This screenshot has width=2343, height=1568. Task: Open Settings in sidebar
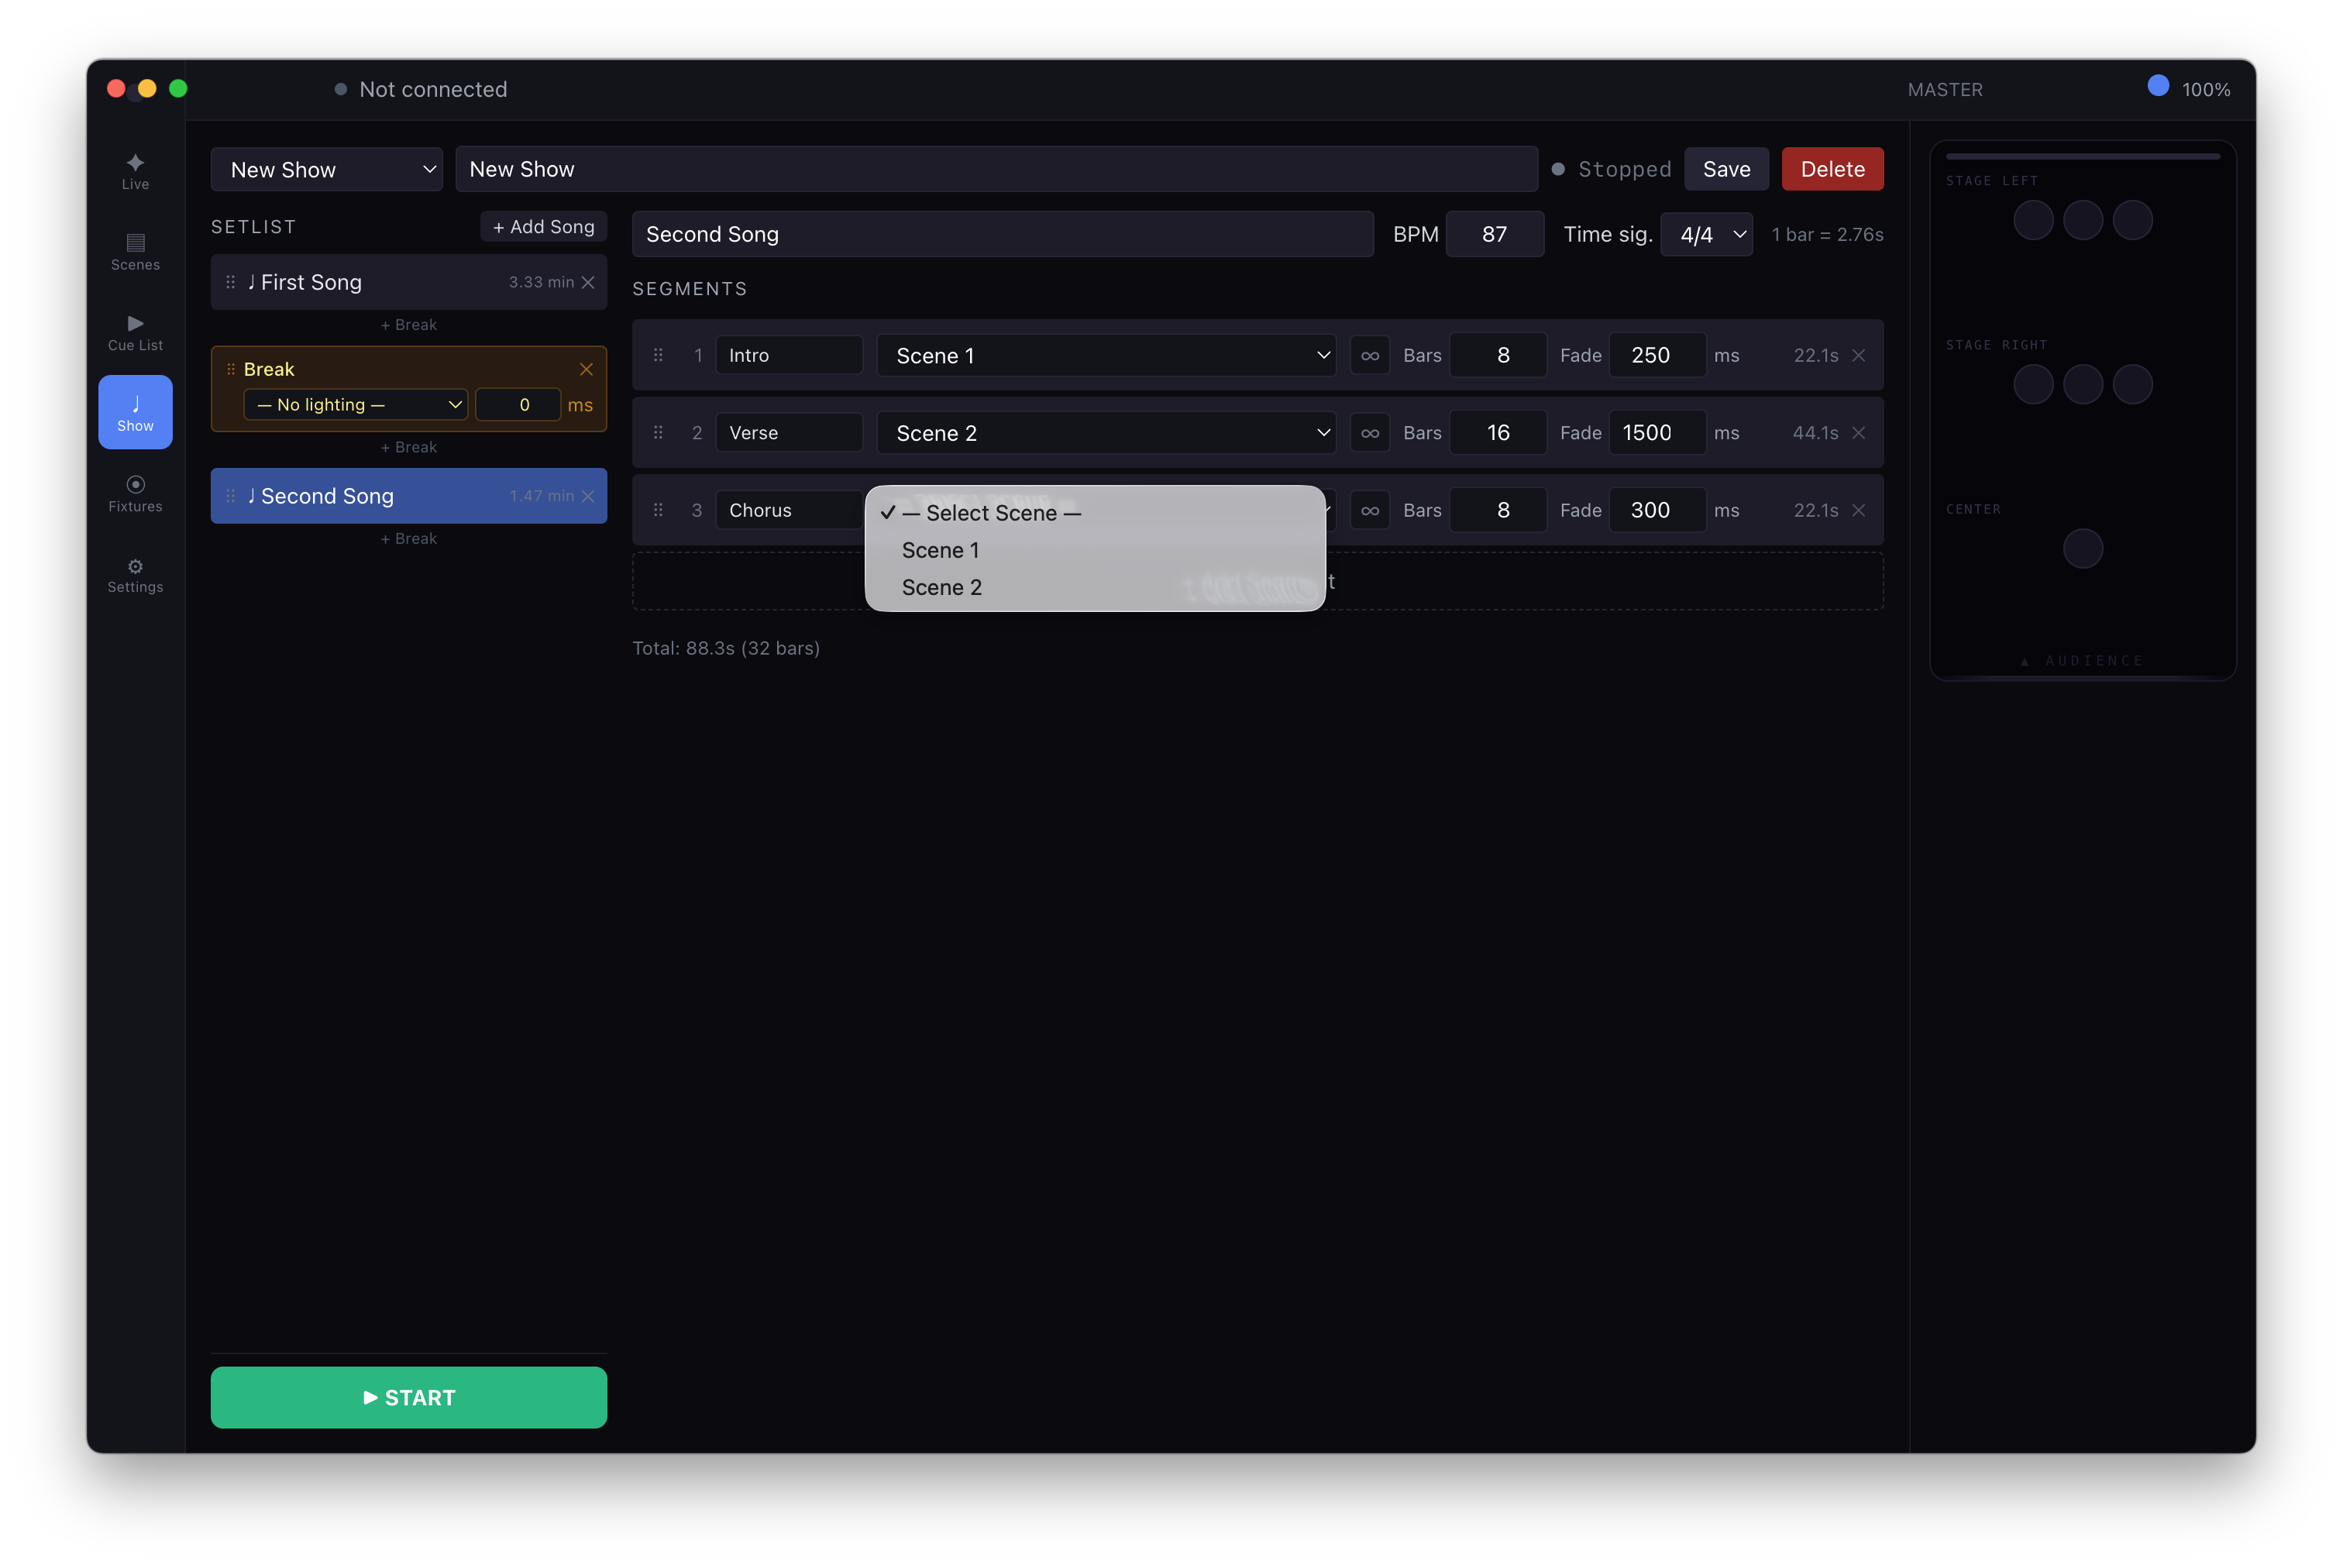[135, 574]
